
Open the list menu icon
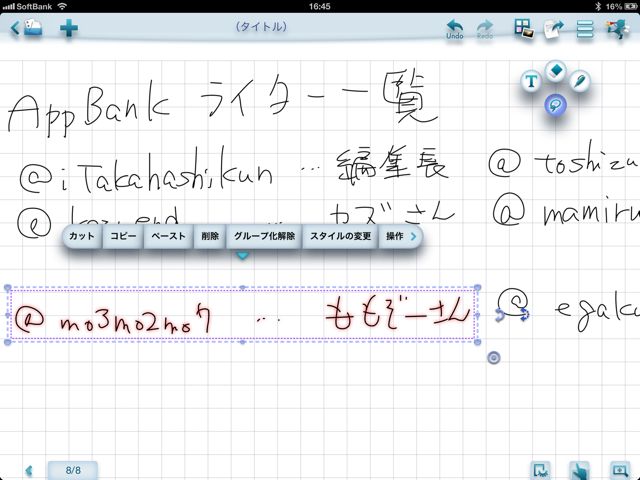click(x=585, y=29)
